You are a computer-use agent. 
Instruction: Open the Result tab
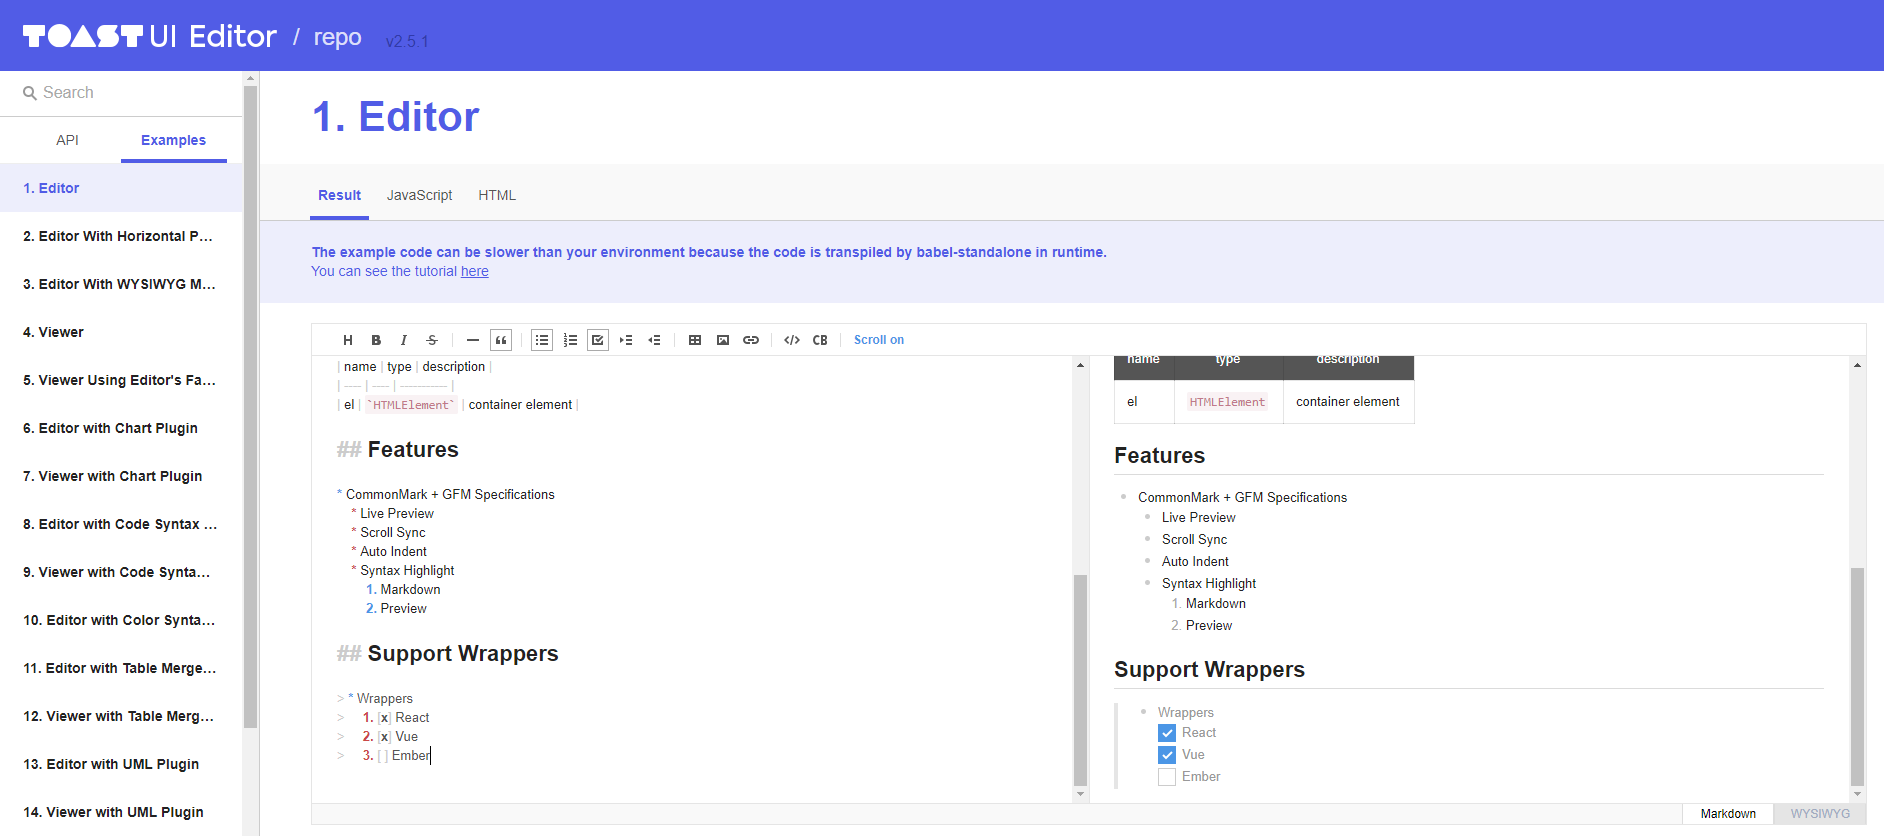(339, 195)
